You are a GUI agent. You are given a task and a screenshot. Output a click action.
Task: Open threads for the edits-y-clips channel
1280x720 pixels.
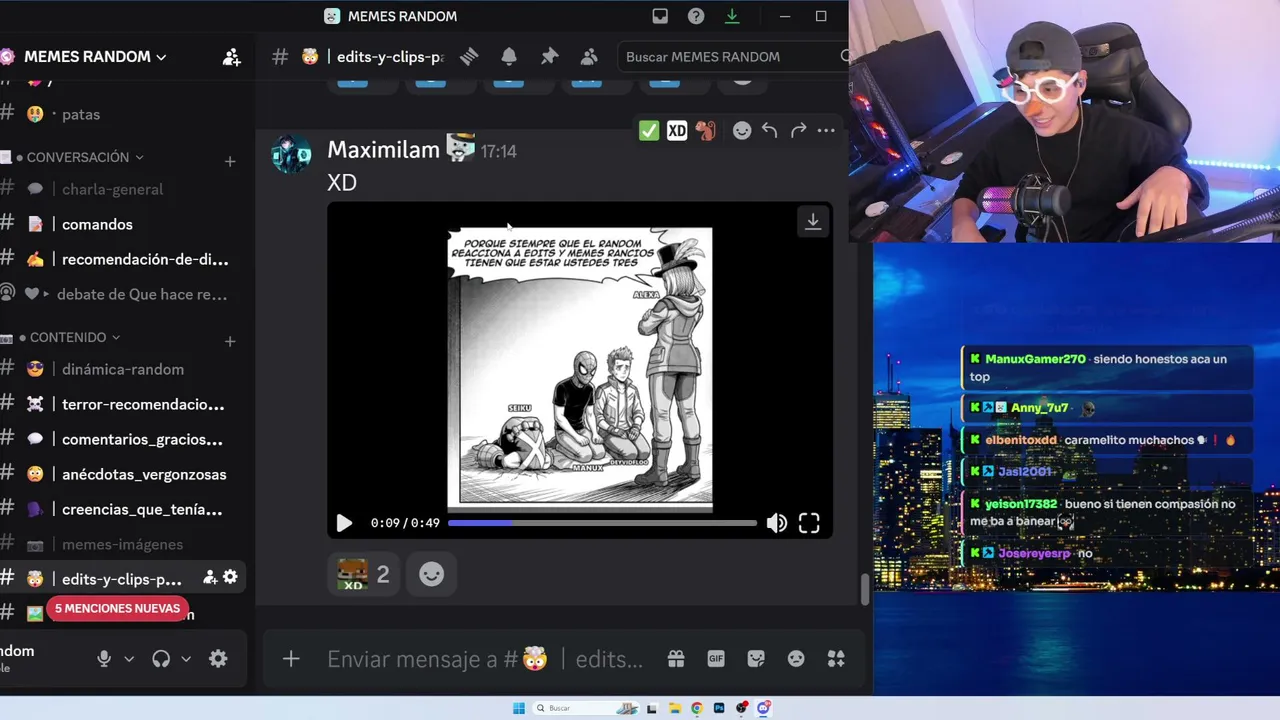[x=469, y=57]
